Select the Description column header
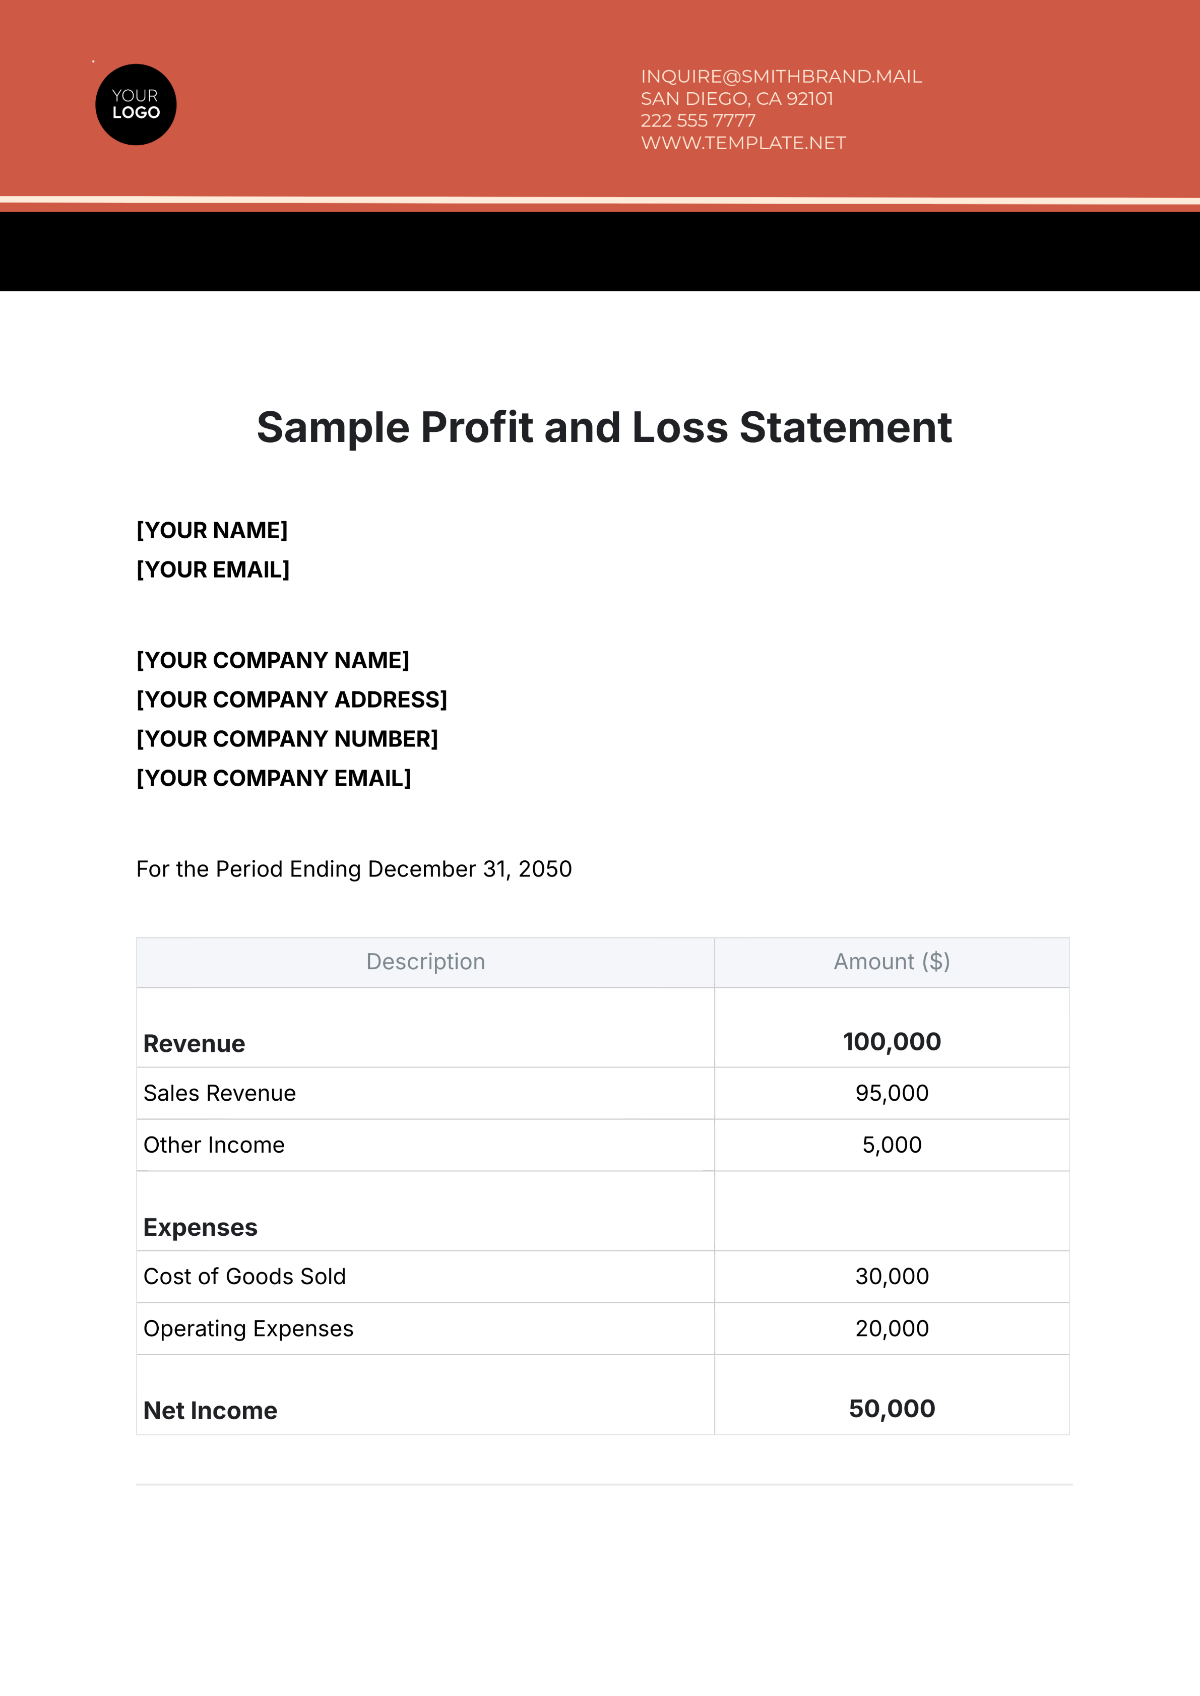Image resolution: width=1200 pixels, height=1696 pixels. point(425,962)
